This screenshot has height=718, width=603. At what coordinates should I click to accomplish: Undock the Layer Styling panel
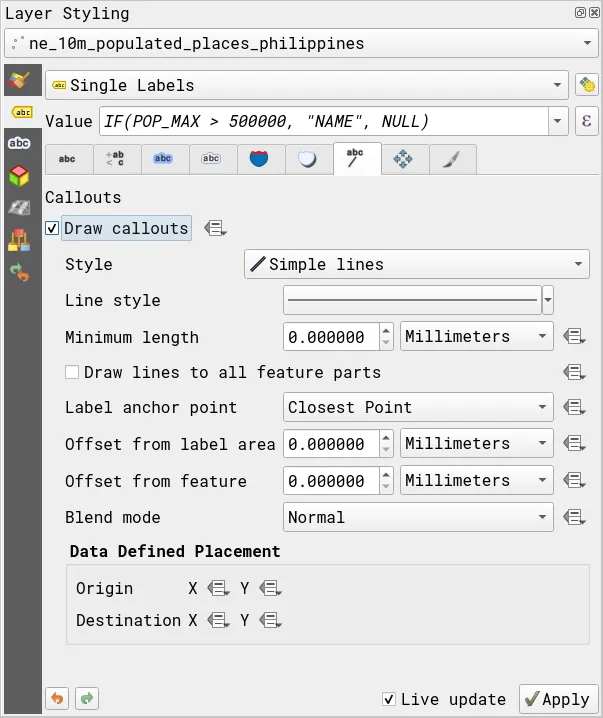(x=580, y=12)
